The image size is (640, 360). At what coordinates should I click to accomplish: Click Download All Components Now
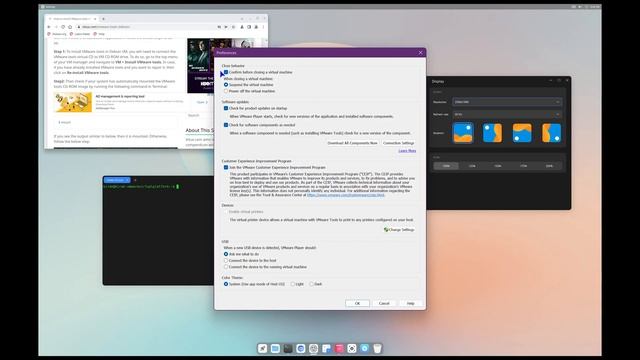pos(352,143)
